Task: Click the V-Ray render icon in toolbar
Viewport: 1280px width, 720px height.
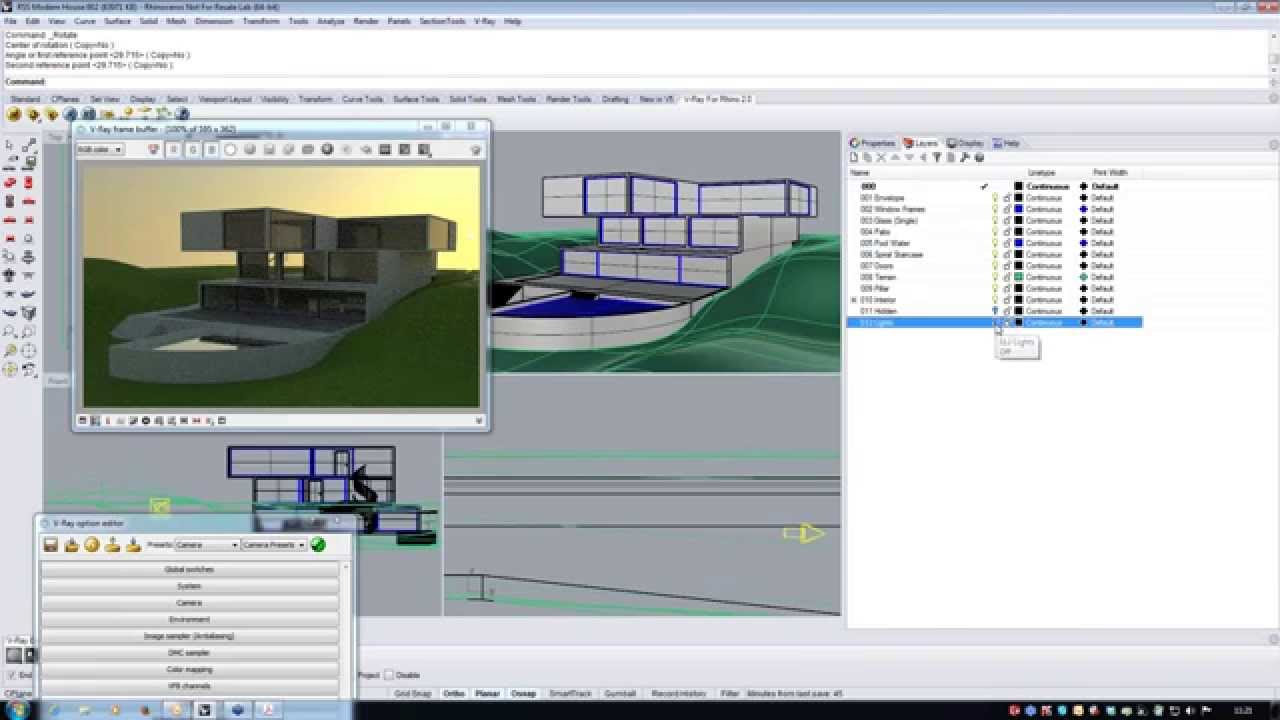Action: coord(70,115)
